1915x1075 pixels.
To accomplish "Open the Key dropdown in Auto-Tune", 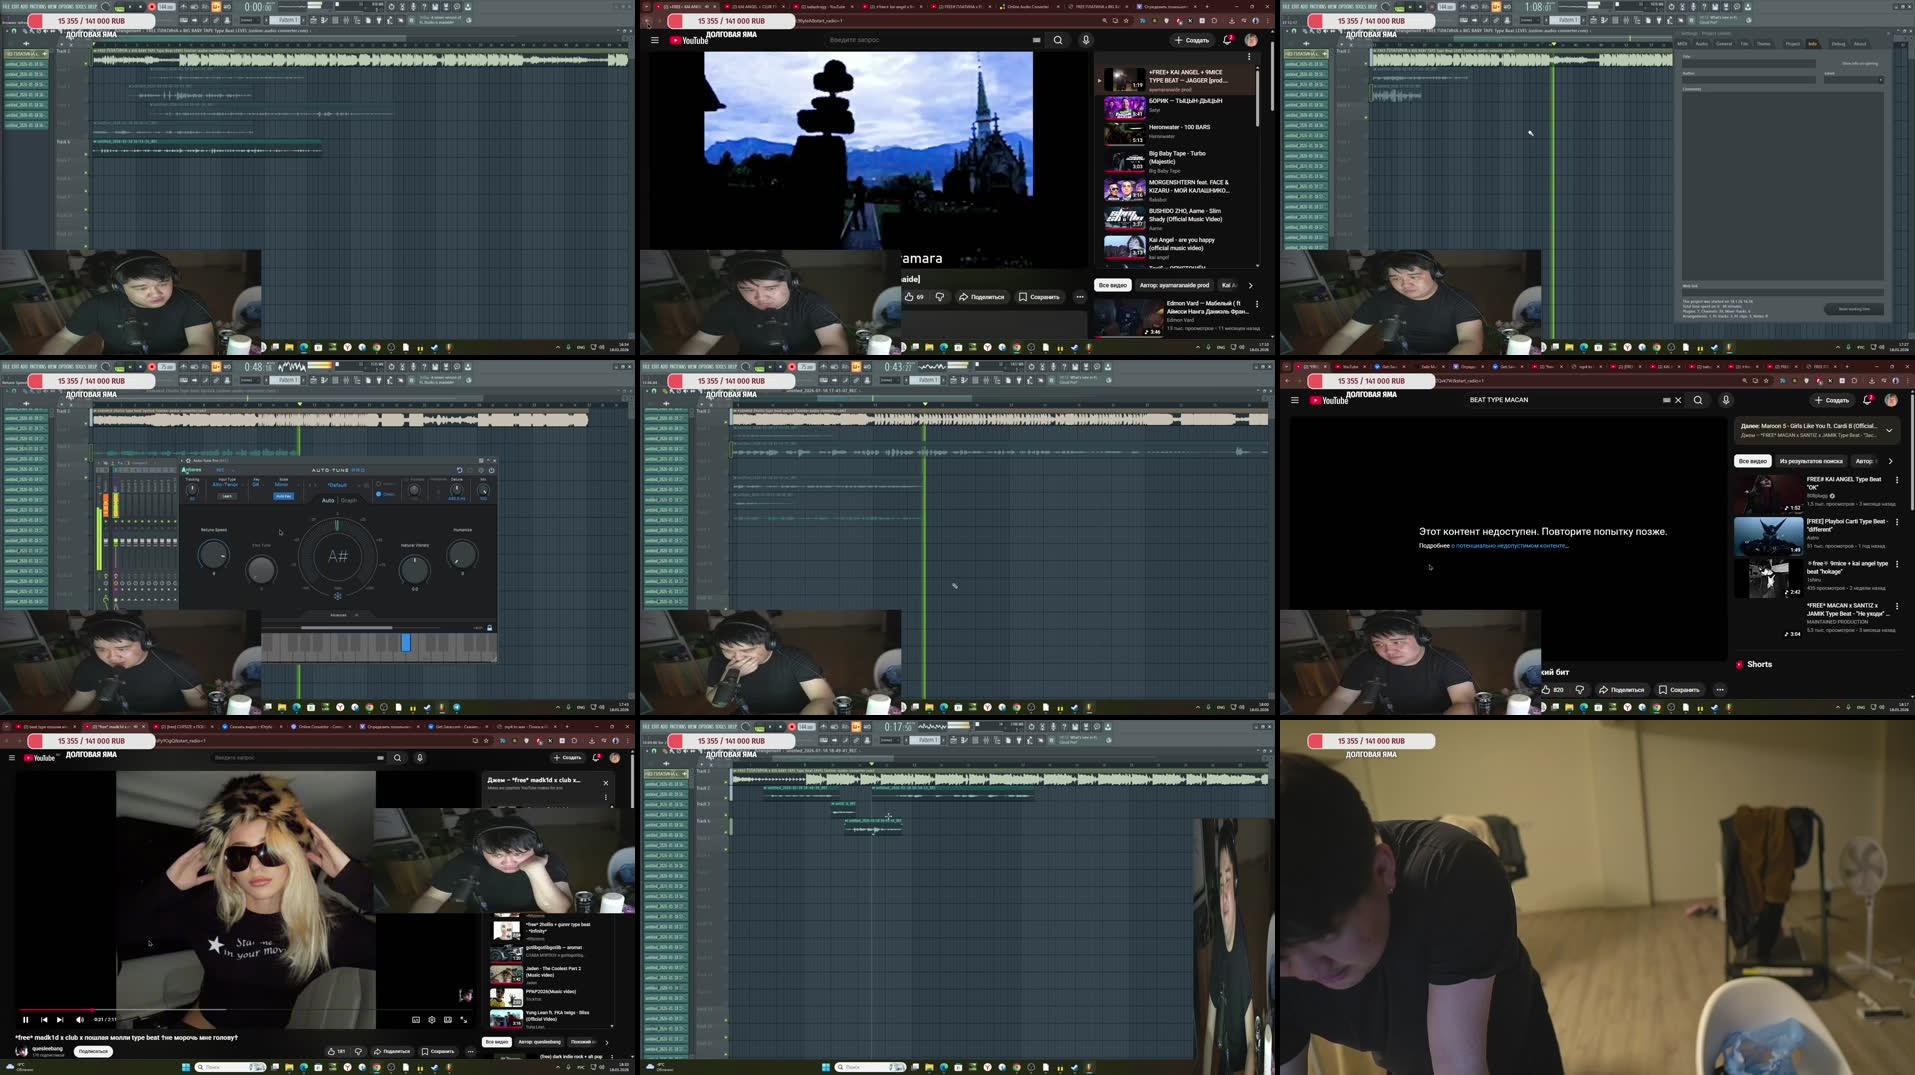I will pyautogui.click(x=257, y=485).
